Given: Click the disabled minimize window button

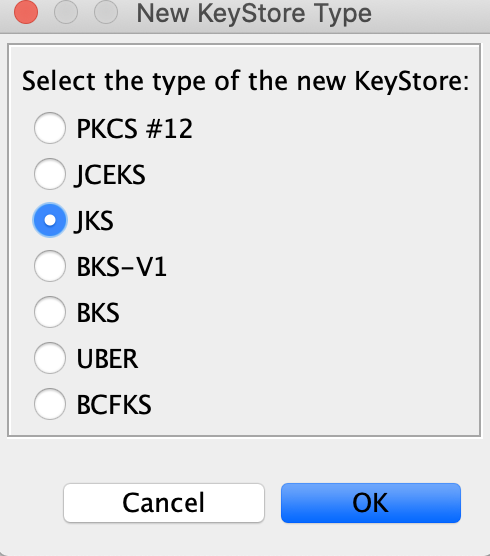Looking at the screenshot, I should 66,12.
